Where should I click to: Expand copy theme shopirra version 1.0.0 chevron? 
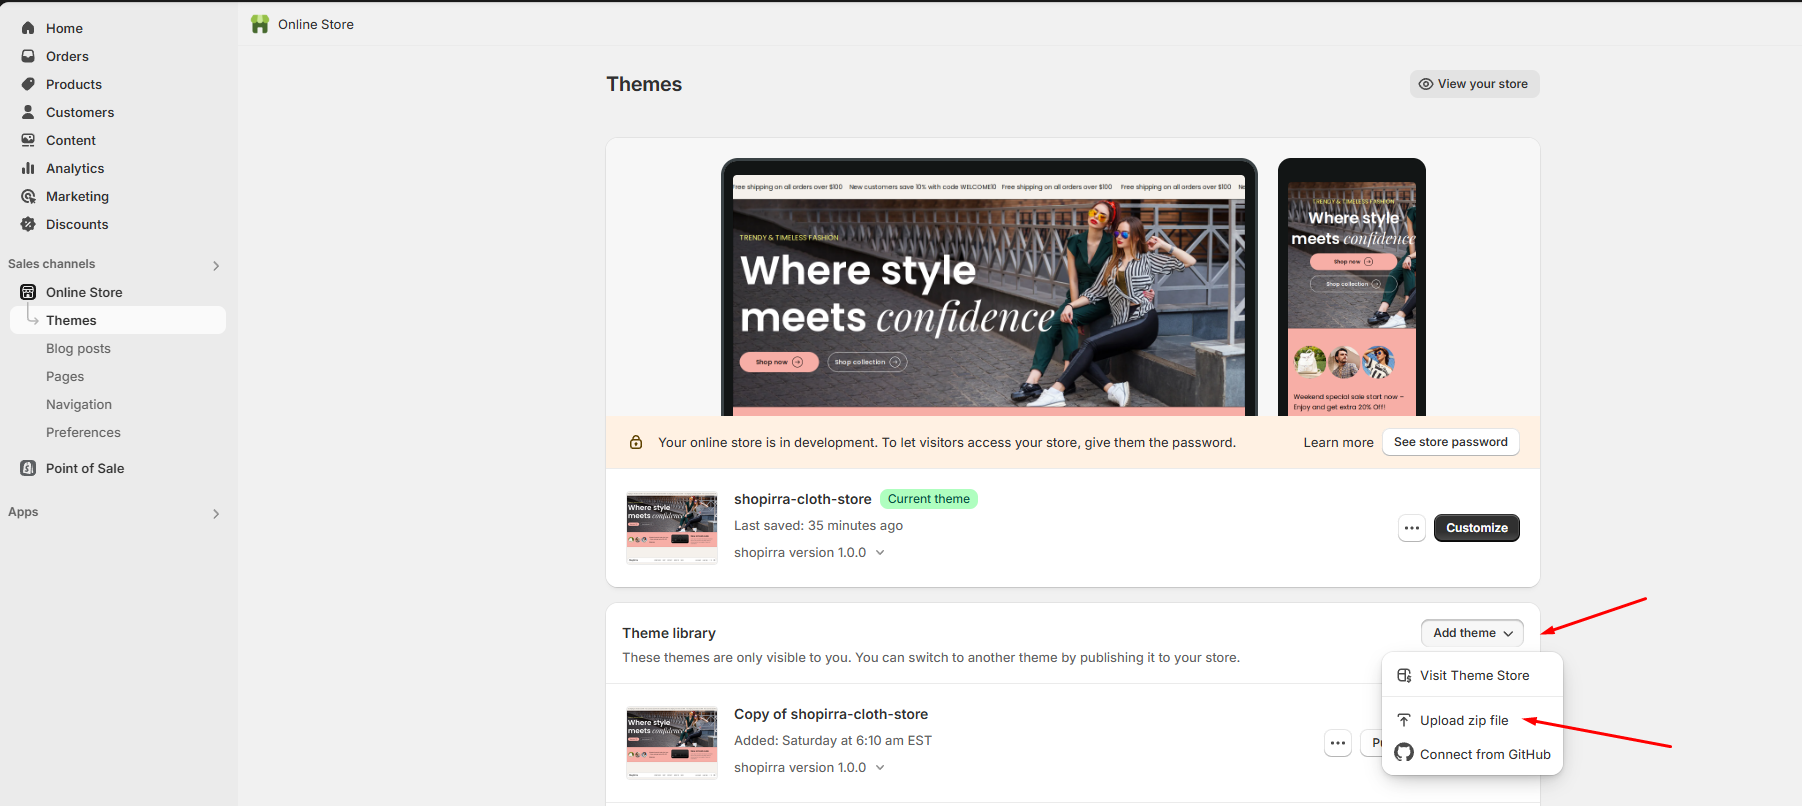(880, 767)
